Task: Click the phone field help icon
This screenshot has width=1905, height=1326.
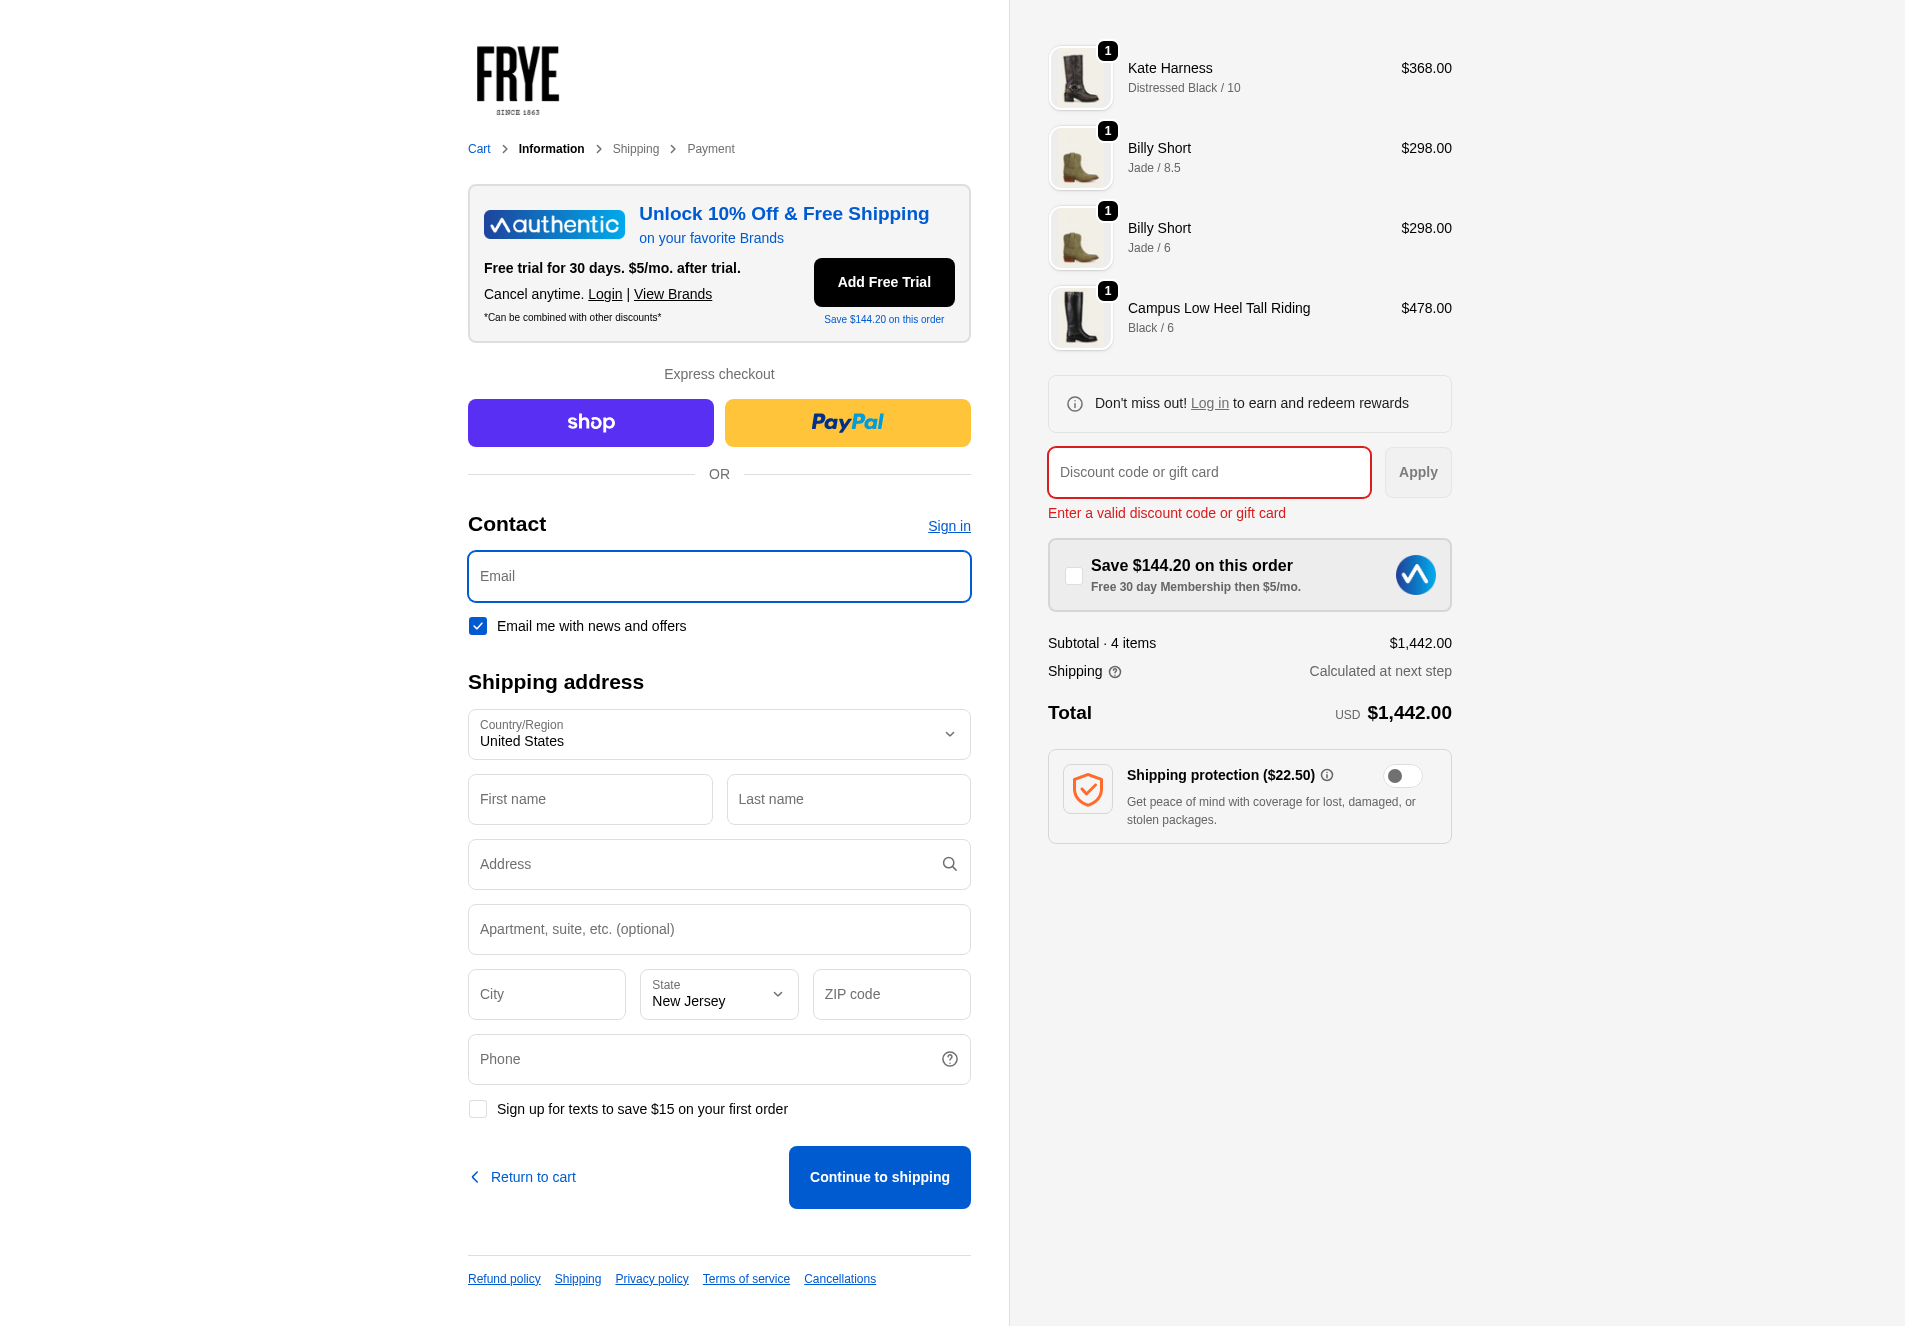Action: 949,1059
